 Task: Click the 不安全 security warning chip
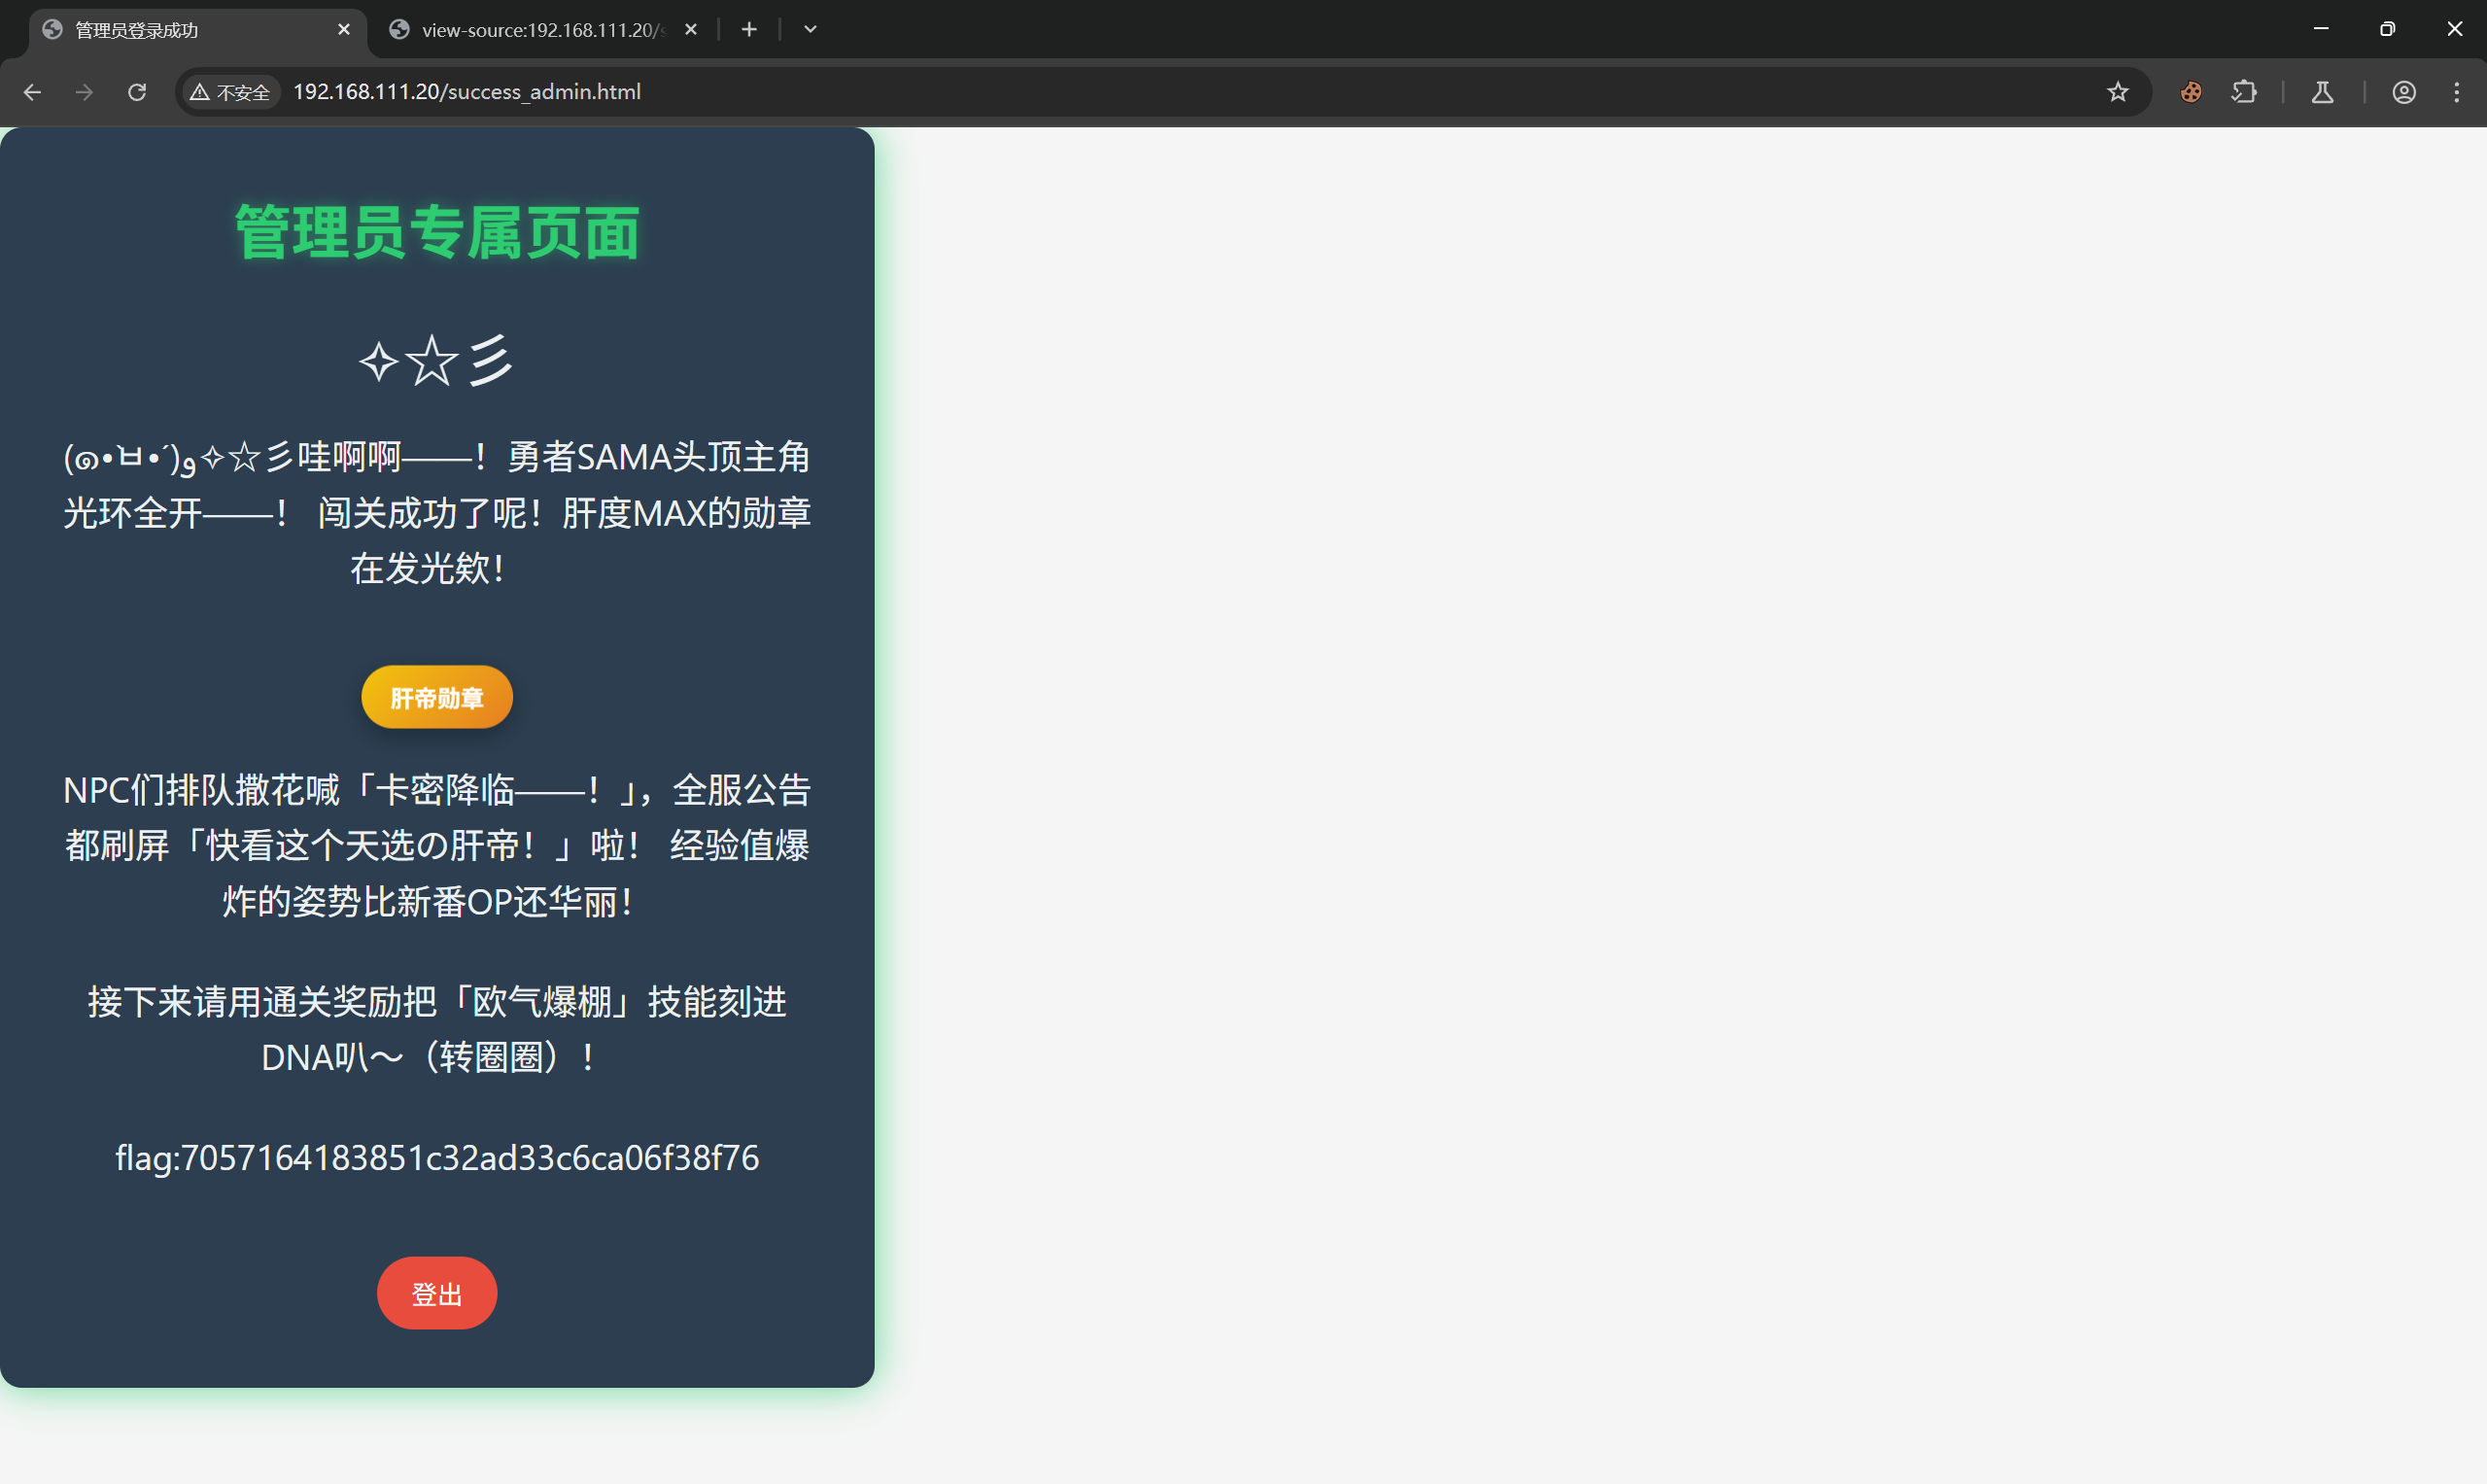coord(231,92)
